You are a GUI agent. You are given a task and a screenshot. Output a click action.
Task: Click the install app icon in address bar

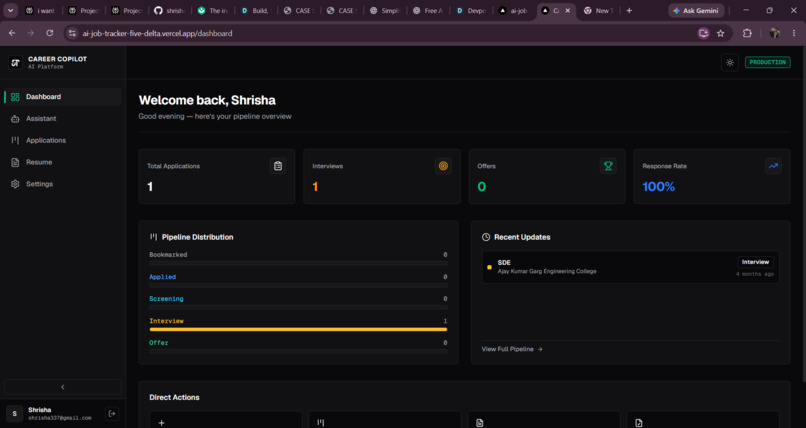coord(703,33)
